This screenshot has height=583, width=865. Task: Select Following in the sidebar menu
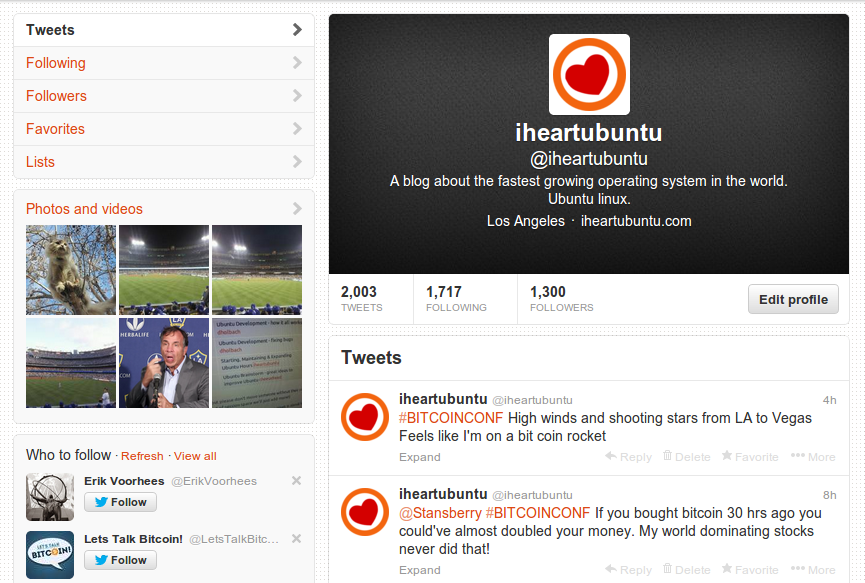pos(164,63)
